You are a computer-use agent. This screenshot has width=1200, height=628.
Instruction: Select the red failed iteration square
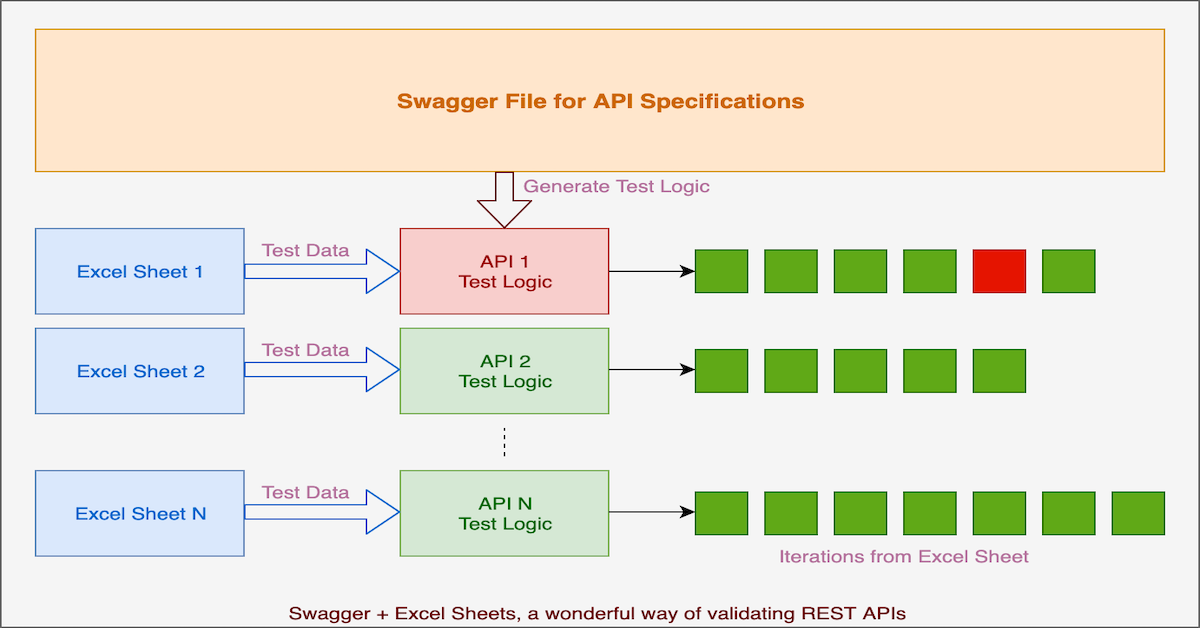tap(999, 271)
